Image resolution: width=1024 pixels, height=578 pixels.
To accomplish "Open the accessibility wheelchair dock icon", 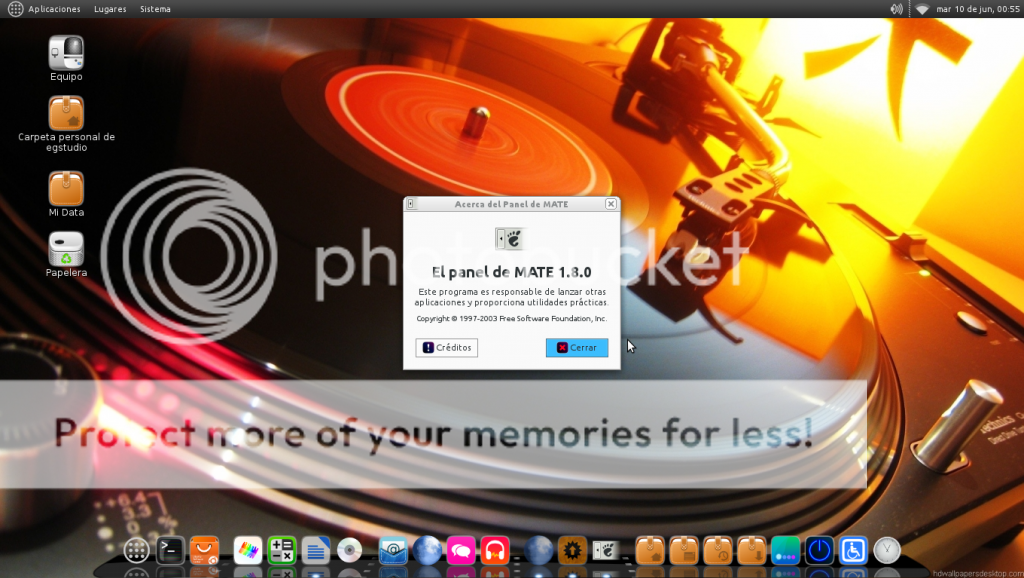I will point(853,550).
